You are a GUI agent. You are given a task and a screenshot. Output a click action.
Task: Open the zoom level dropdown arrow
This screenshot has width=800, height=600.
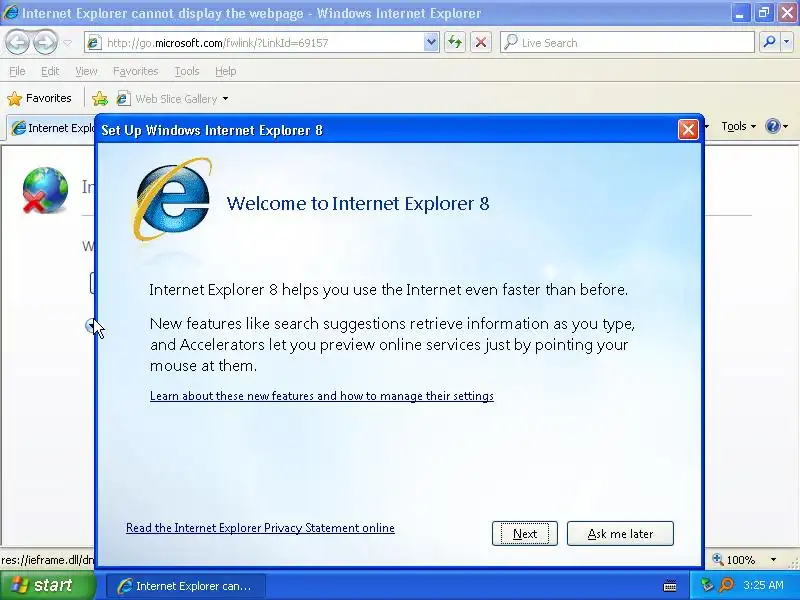pyautogui.click(x=773, y=560)
